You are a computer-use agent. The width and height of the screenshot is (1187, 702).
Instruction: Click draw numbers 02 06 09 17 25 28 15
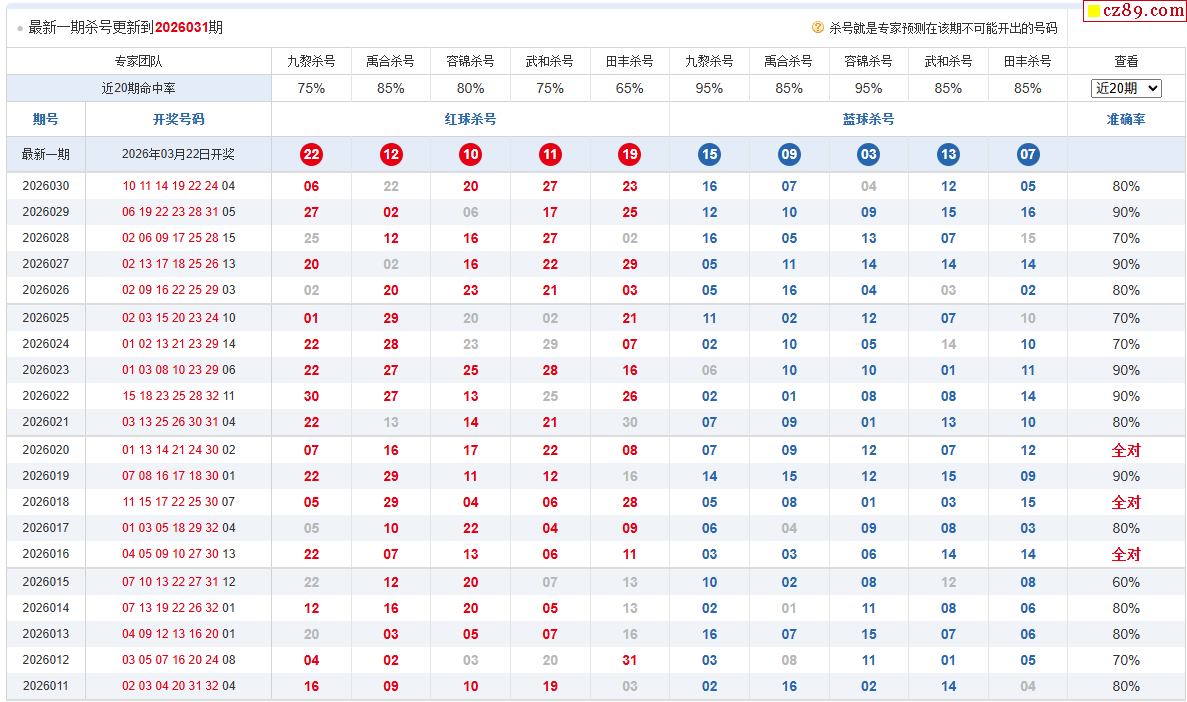179,238
